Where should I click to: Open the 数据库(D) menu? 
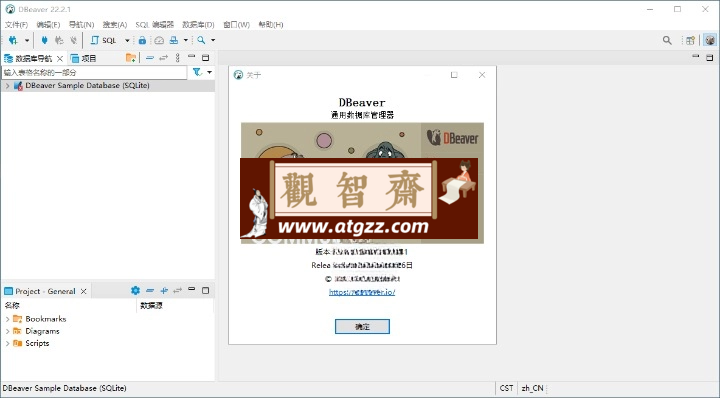point(198,24)
